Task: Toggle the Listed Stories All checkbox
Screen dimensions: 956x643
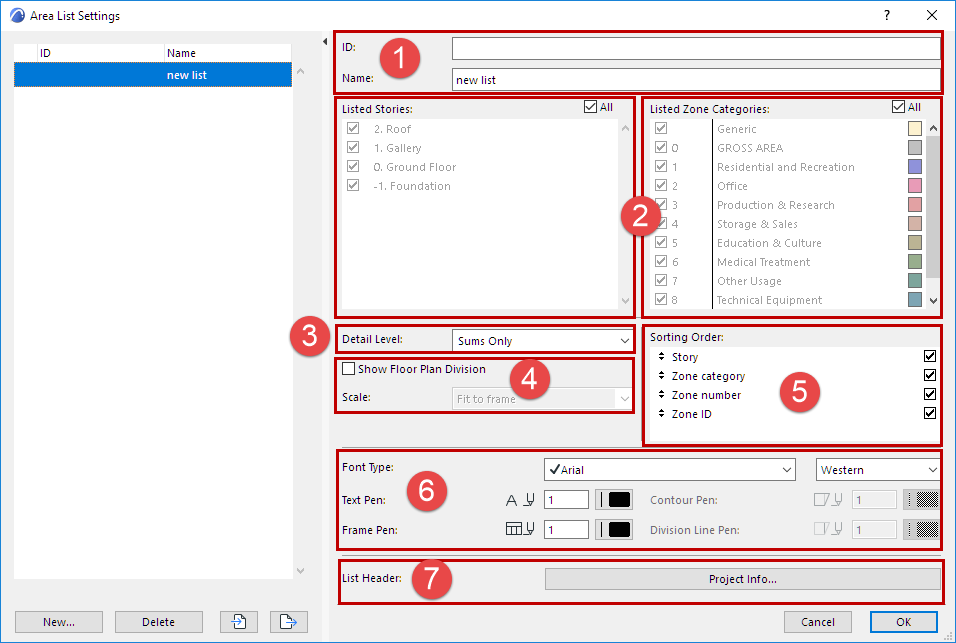Action: (x=590, y=107)
